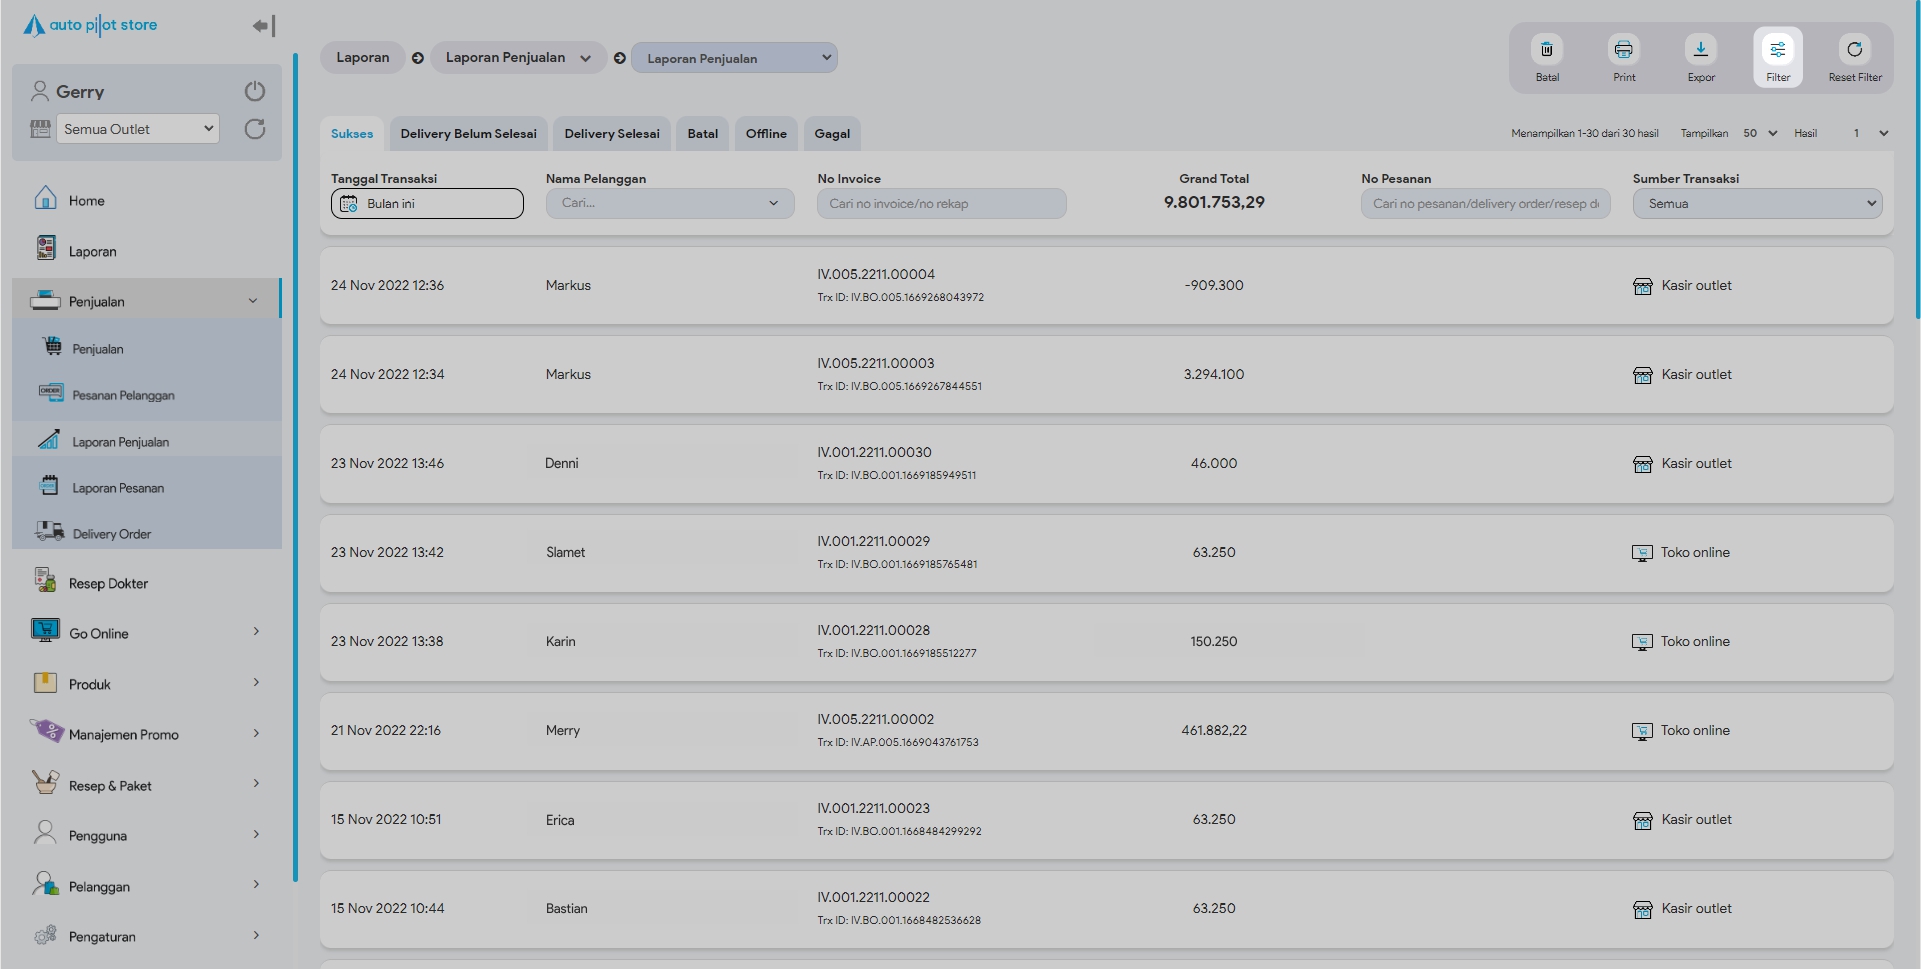Click the Laporan breadcrumb button

362,58
